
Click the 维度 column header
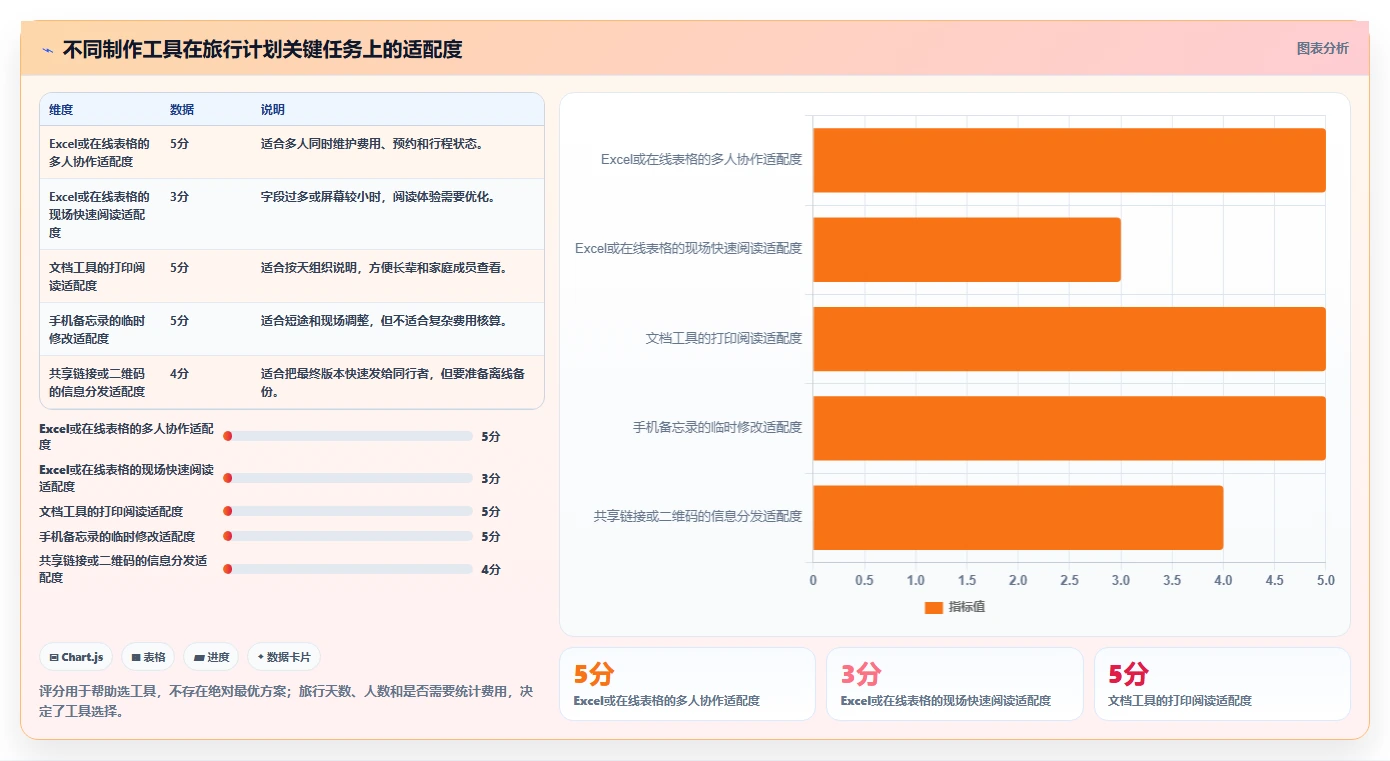(x=61, y=109)
